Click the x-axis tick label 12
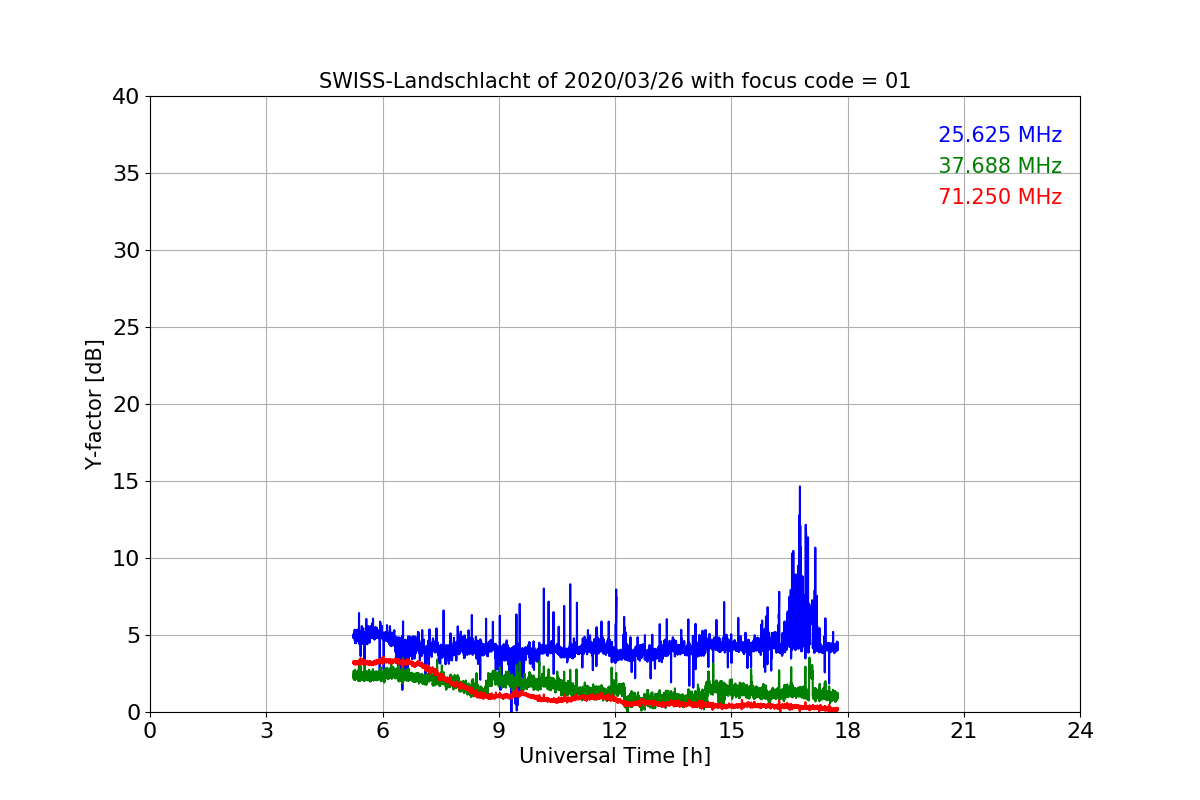1200x800 pixels. (x=615, y=731)
